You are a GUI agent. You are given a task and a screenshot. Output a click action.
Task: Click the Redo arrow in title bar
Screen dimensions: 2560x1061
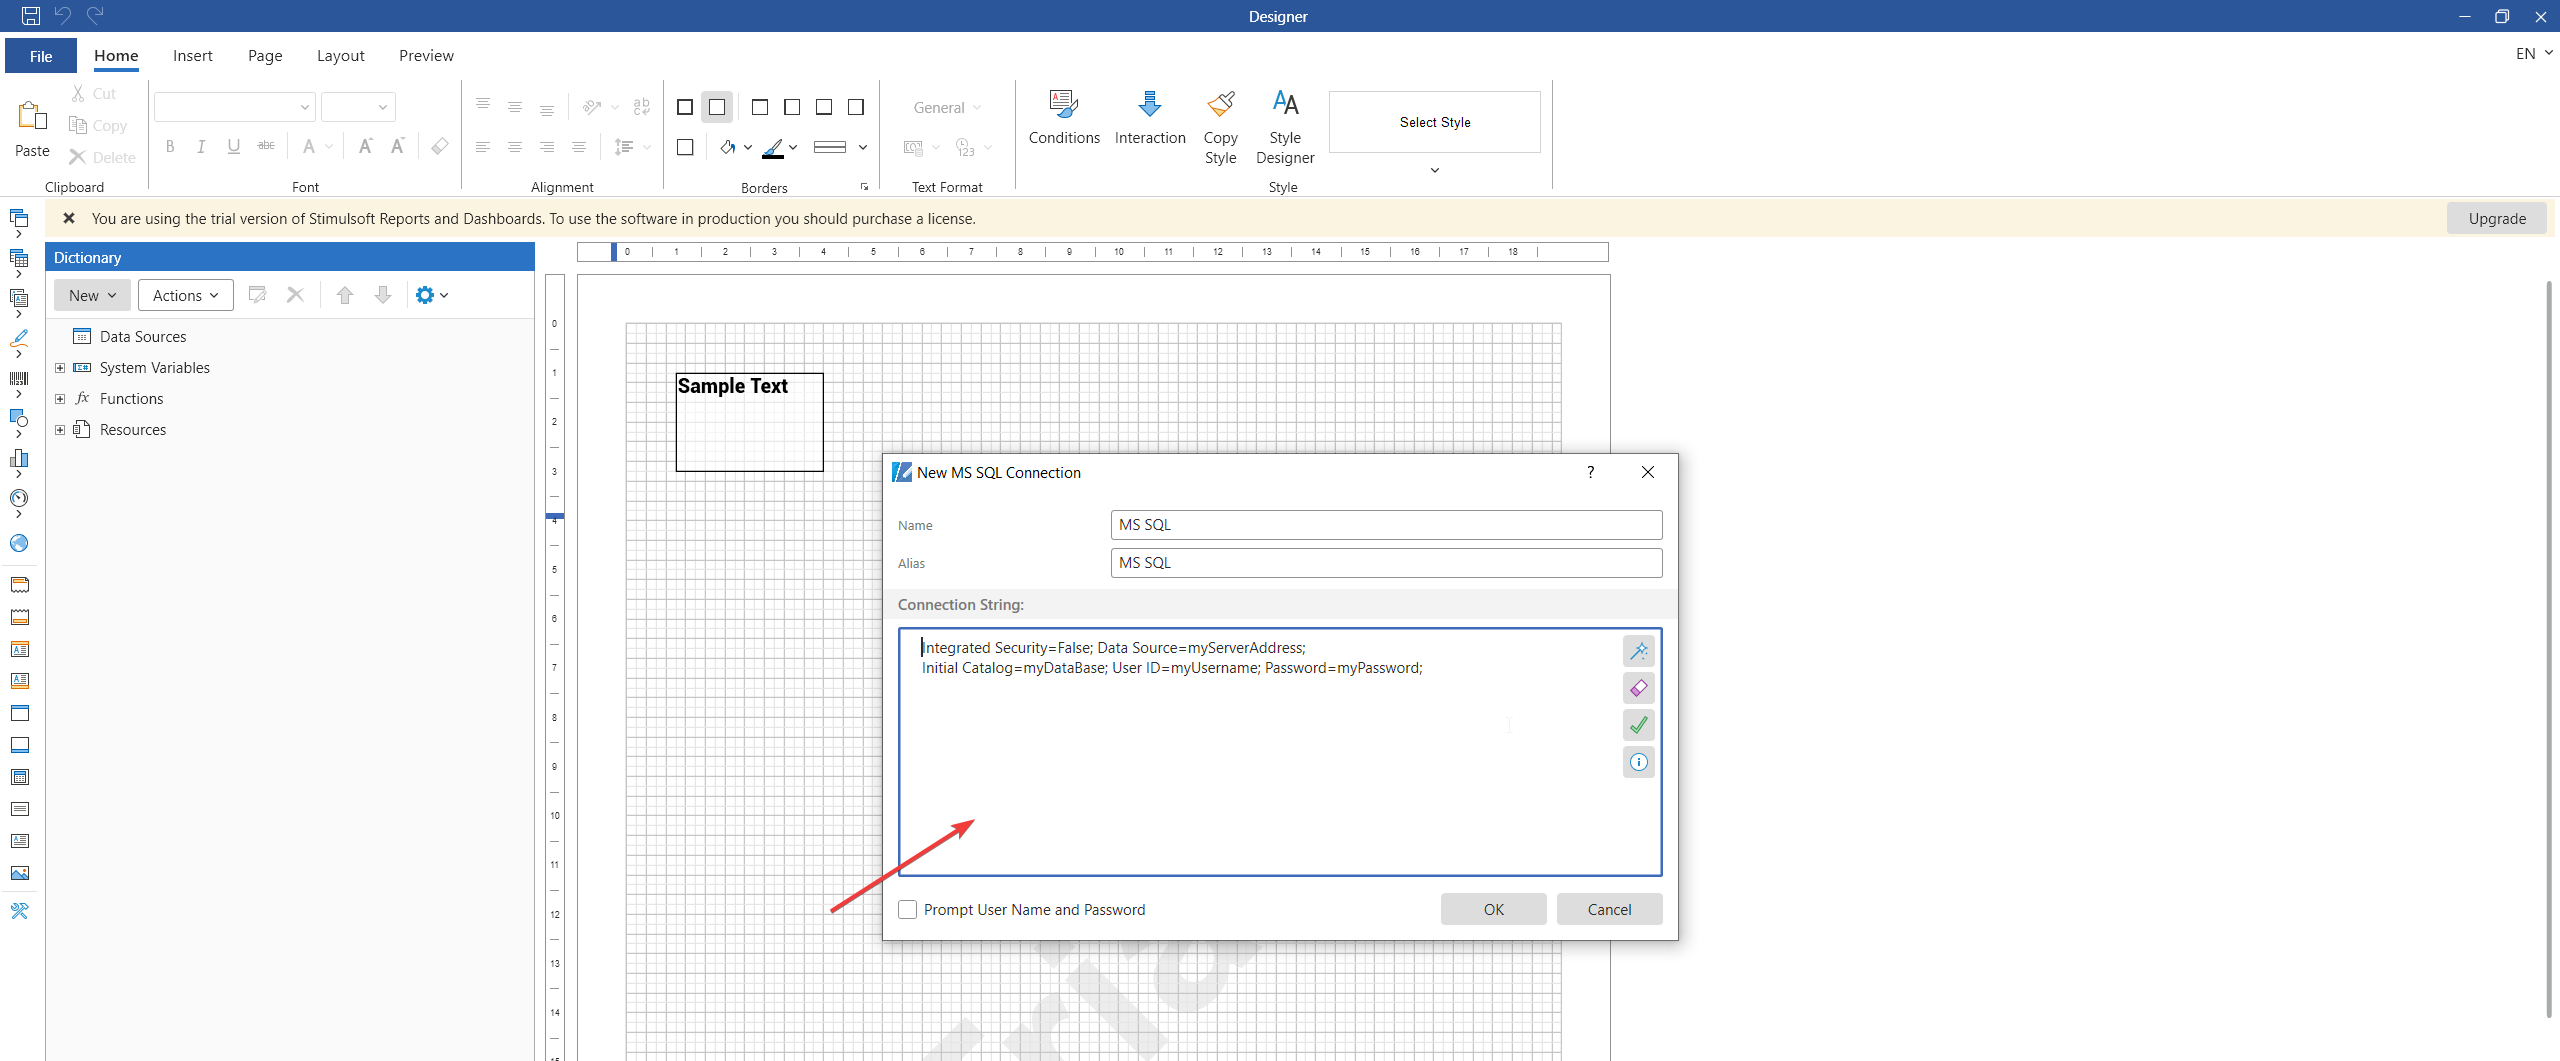click(95, 16)
